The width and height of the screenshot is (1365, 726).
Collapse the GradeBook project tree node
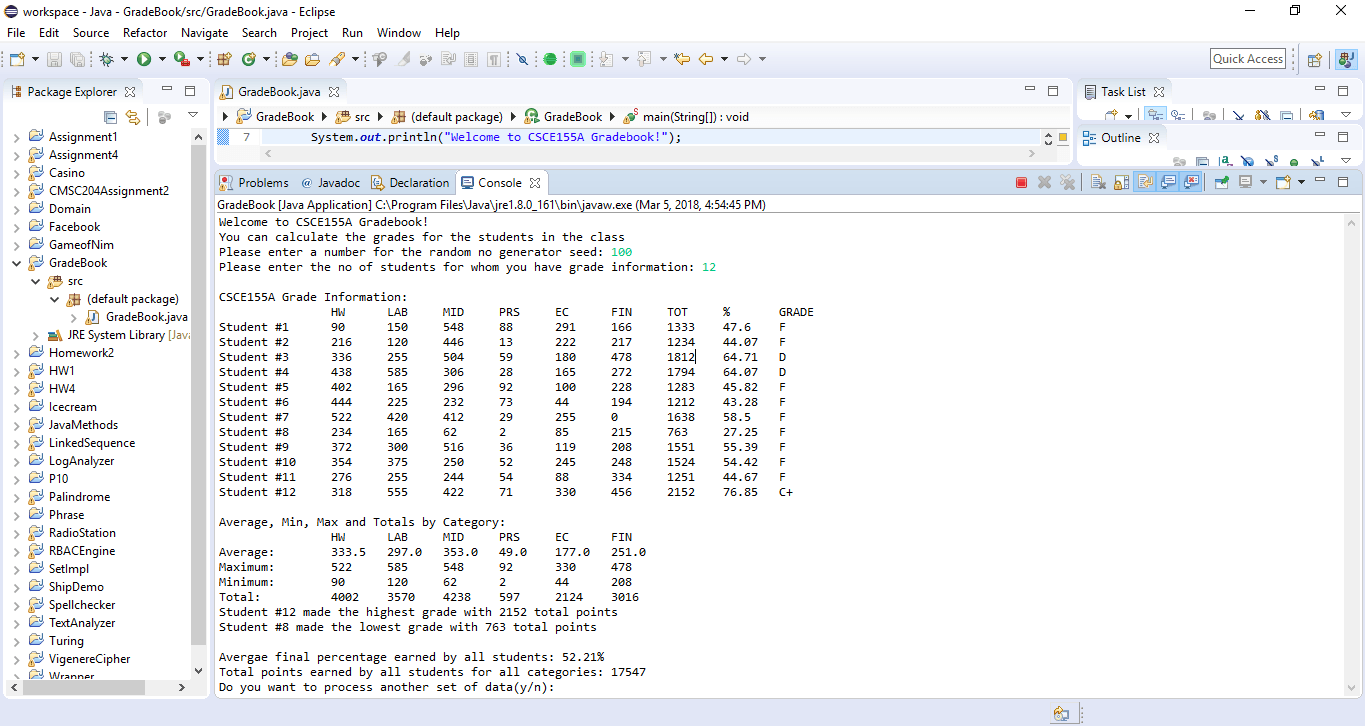coord(16,263)
